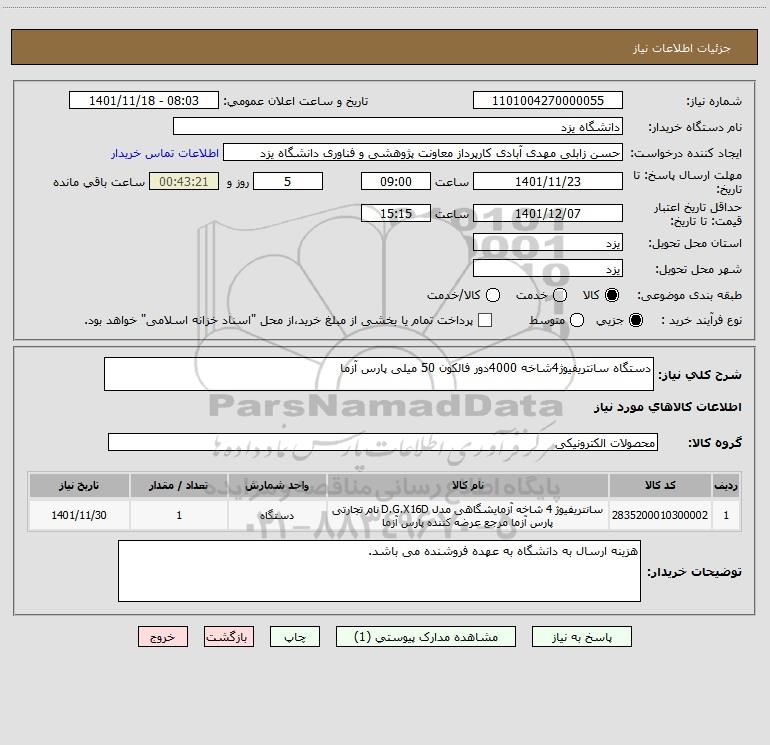770x745 pixels.
Task: Click the buyer name field دانشگاه یزد
Action: [x=398, y=127]
